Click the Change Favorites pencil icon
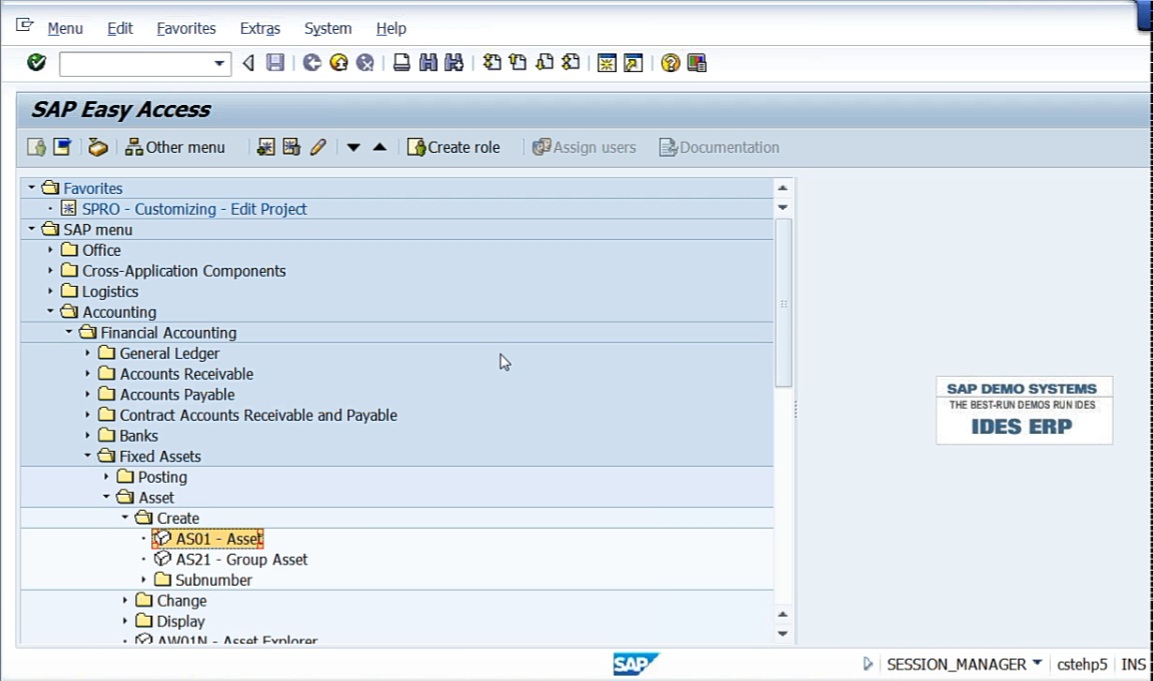Viewport: 1153px width, 681px height. tap(318, 147)
